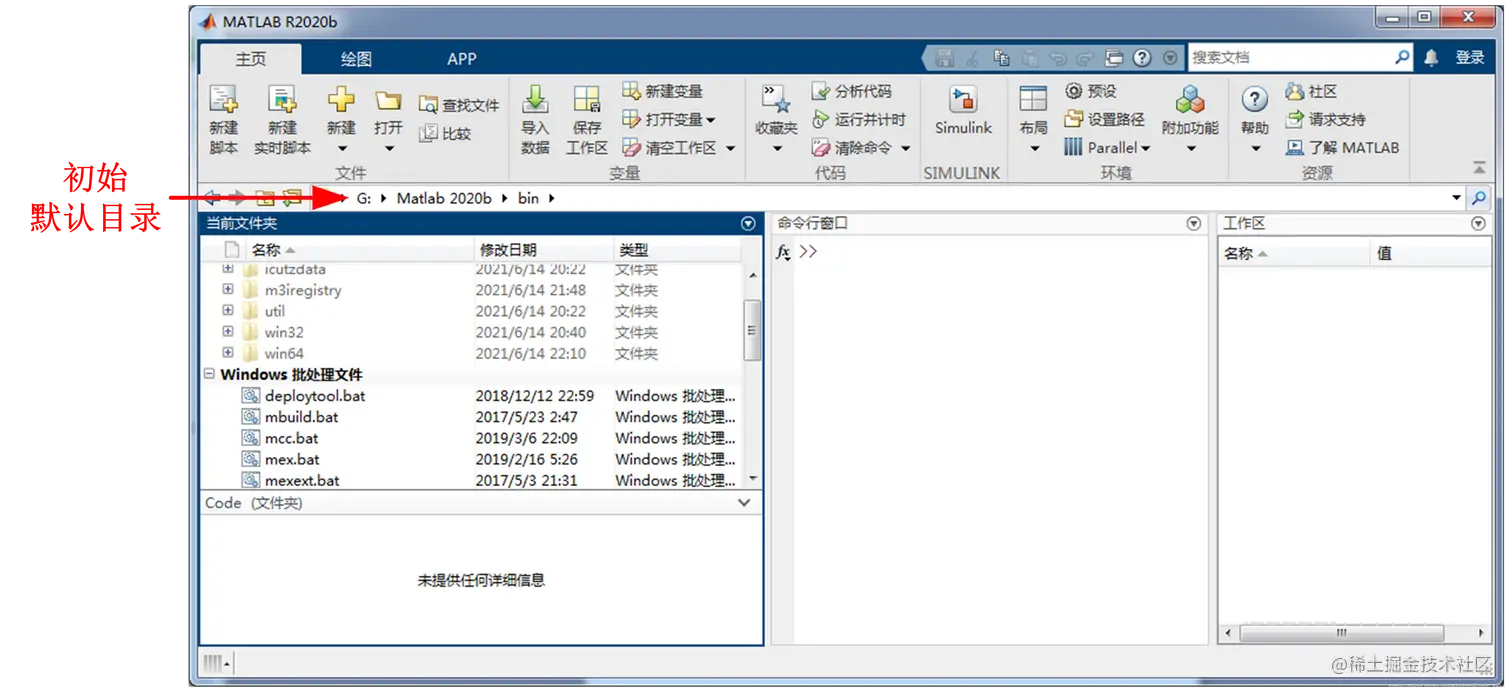Click 查找文件 (Find Files)

click(459, 105)
